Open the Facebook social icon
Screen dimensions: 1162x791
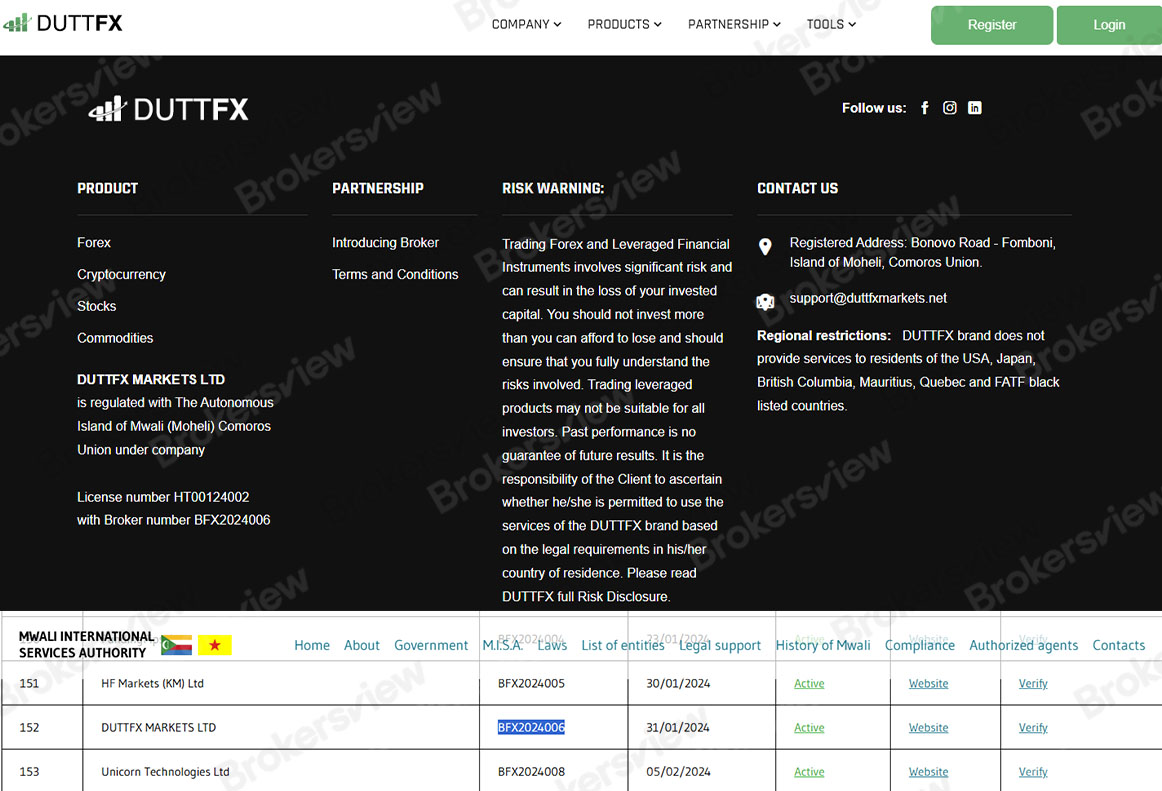925,108
